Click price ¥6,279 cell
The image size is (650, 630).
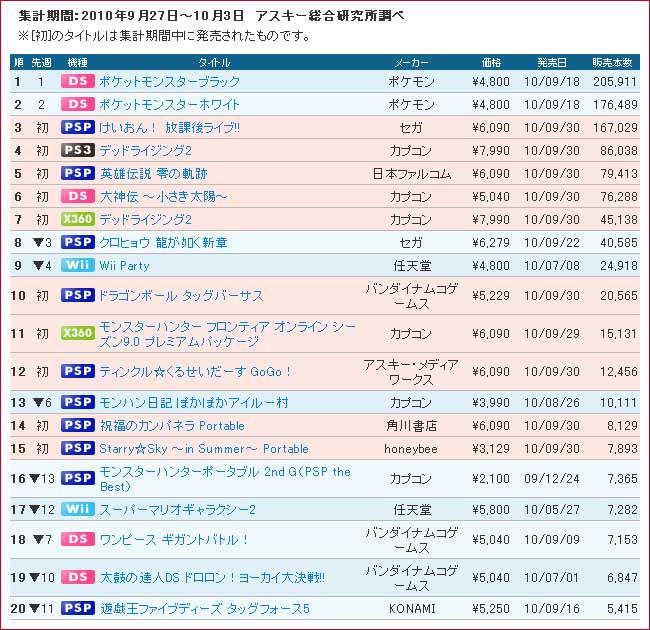pos(491,242)
